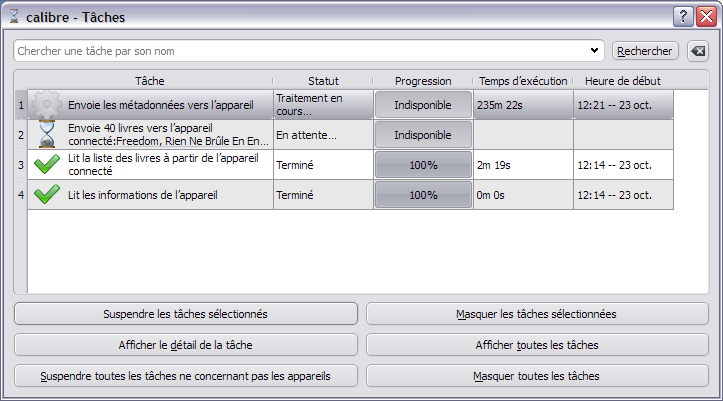Click the 100% progress bar of task 3

pyautogui.click(x=423, y=165)
